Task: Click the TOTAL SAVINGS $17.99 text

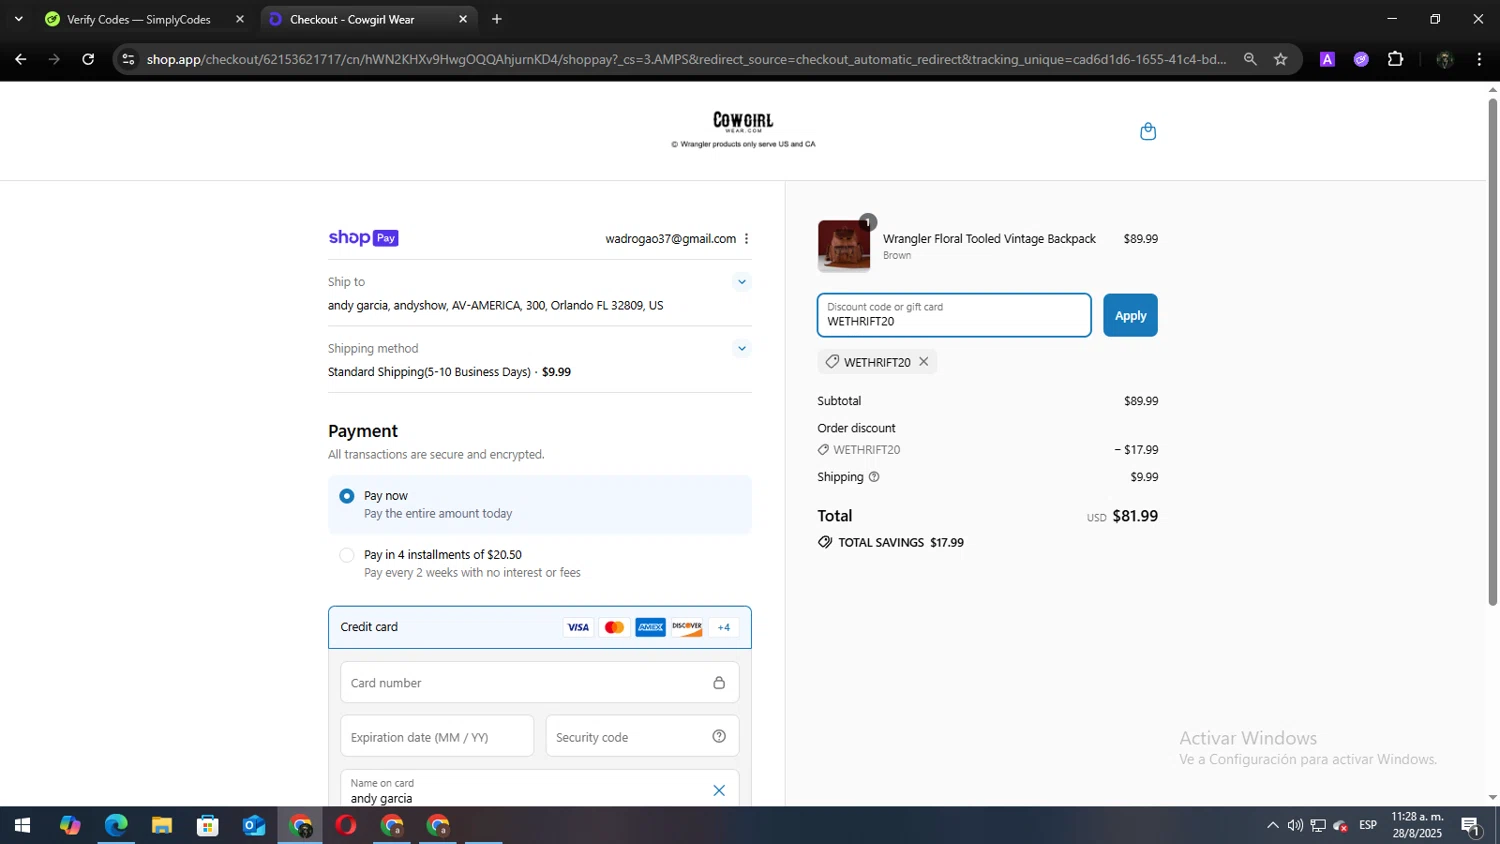Action: point(901,543)
